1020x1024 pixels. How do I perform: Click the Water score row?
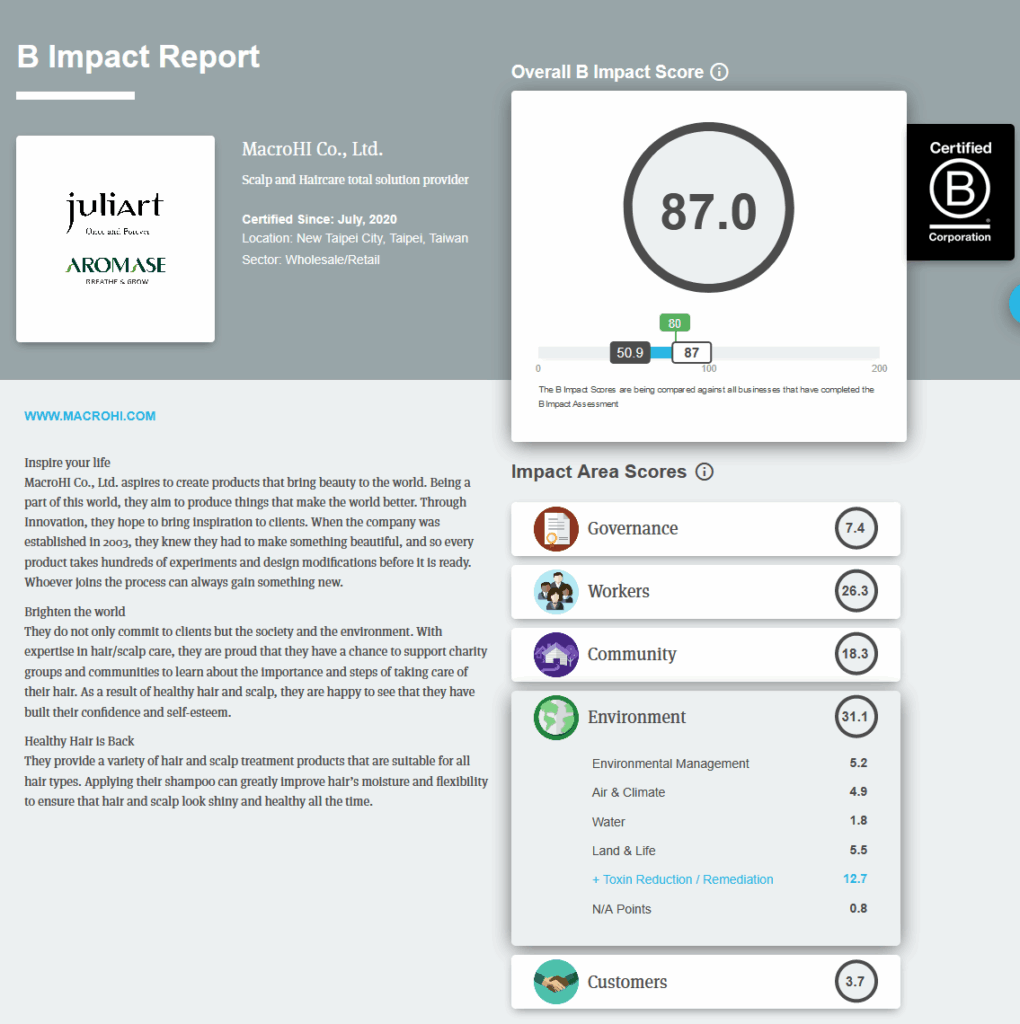(729, 822)
